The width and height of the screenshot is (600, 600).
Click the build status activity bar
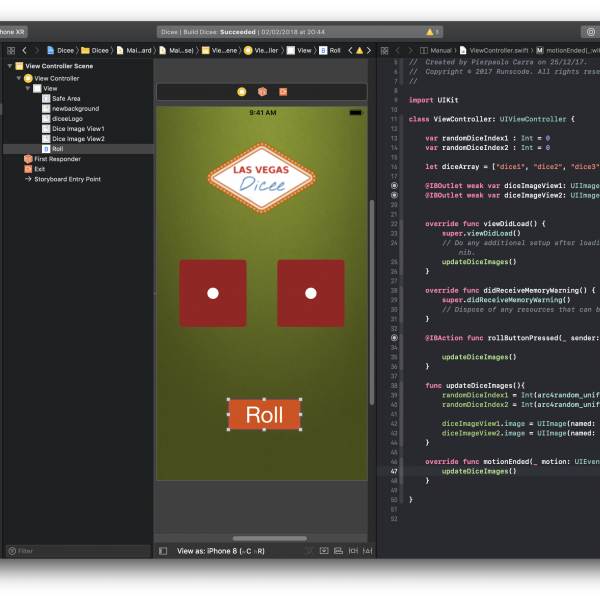click(x=300, y=32)
